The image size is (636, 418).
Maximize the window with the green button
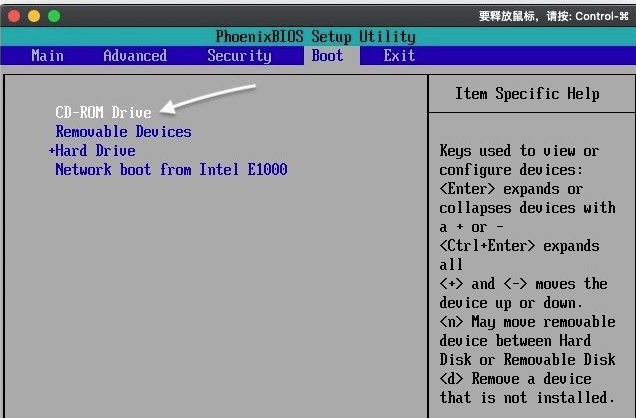coord(53,16)
